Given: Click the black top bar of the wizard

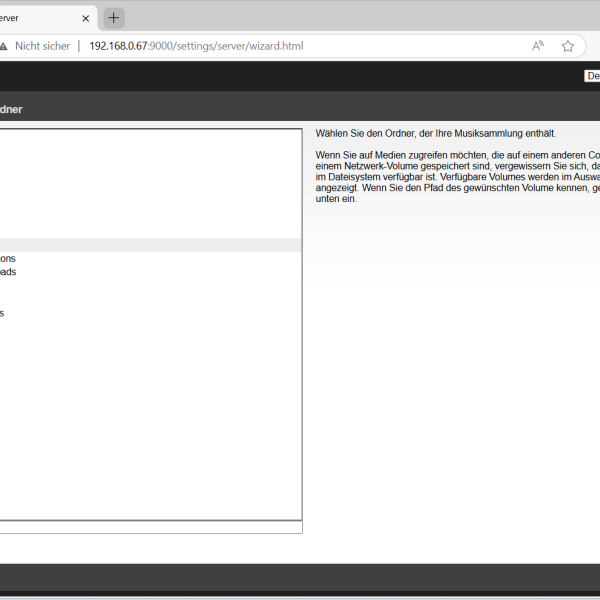Looking at the screenshot, I should pyautogui.click(x=291, y=76).
